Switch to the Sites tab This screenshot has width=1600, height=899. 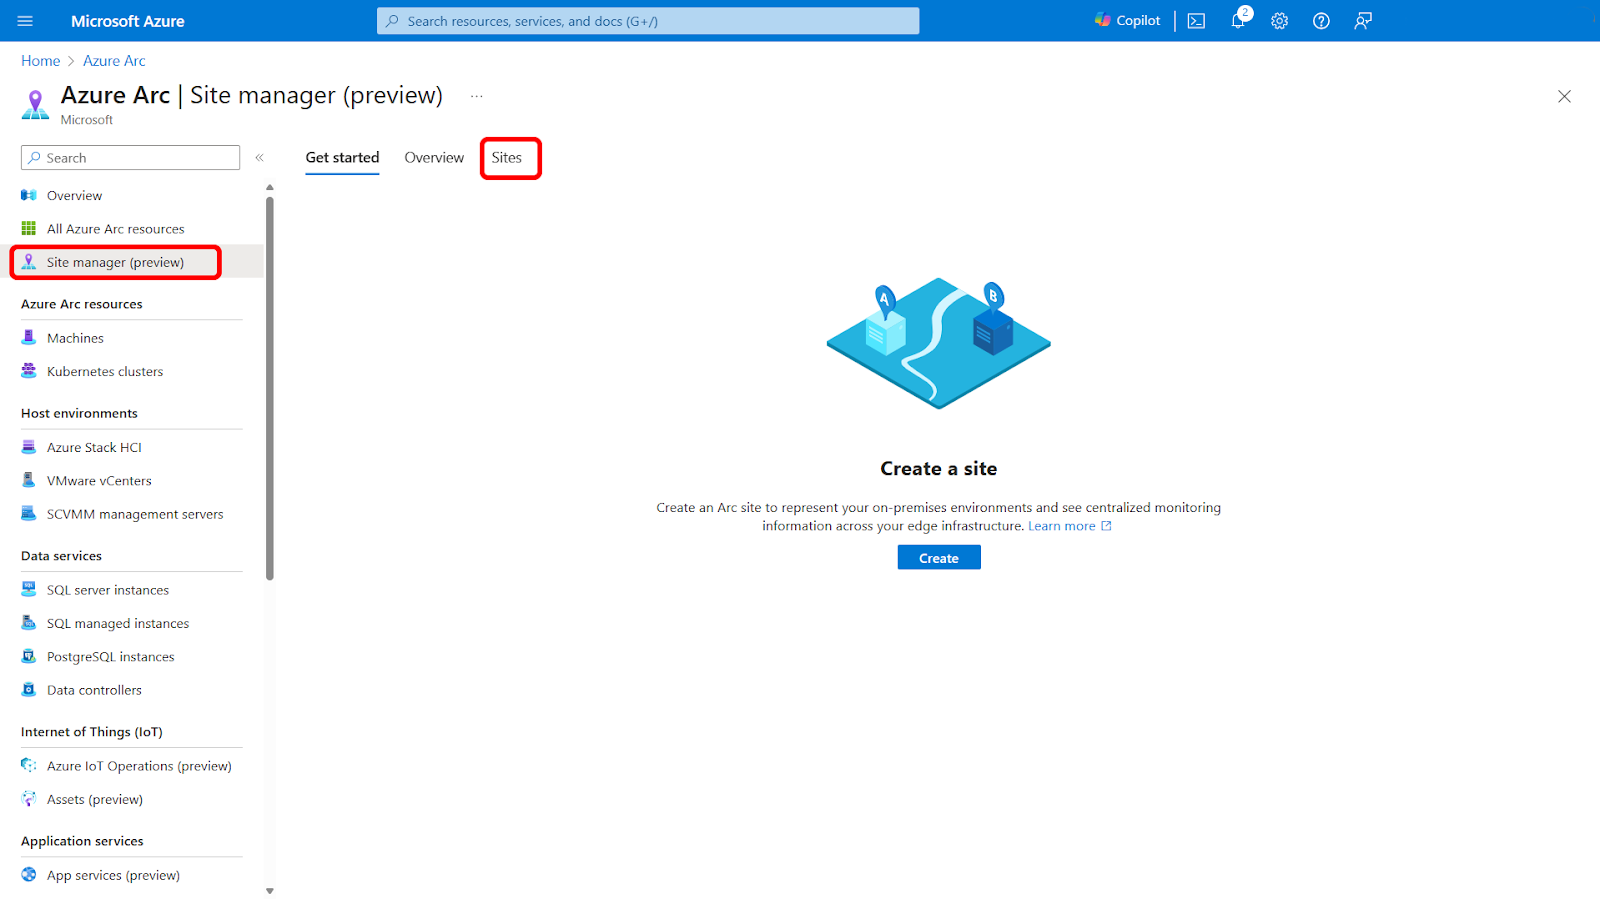[507, 158]
